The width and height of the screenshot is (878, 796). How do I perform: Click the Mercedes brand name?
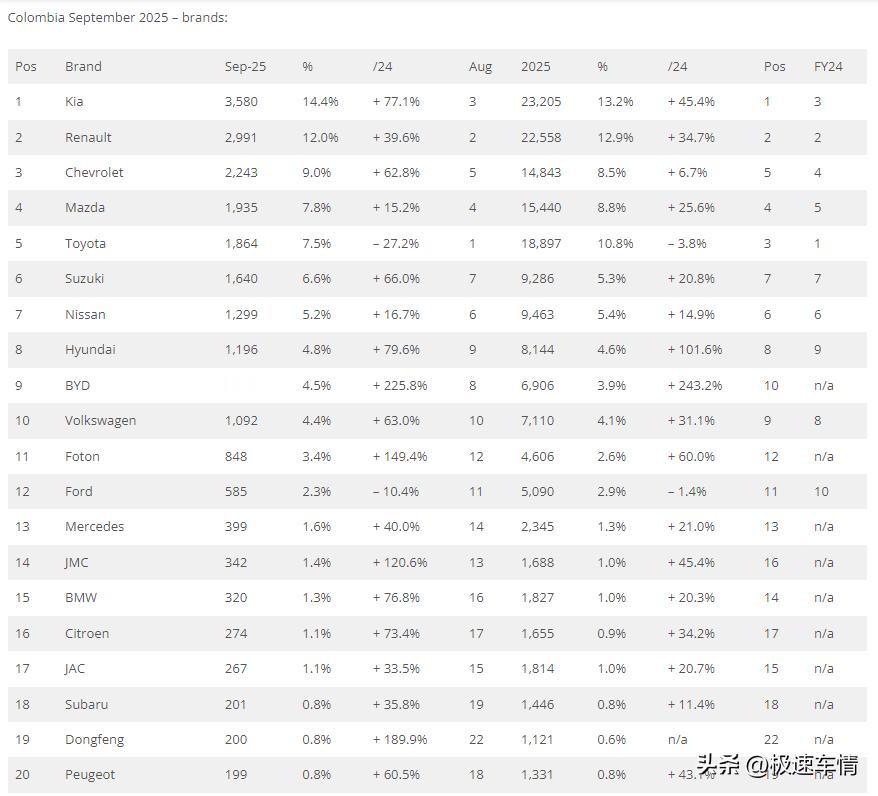coord(94,527)
